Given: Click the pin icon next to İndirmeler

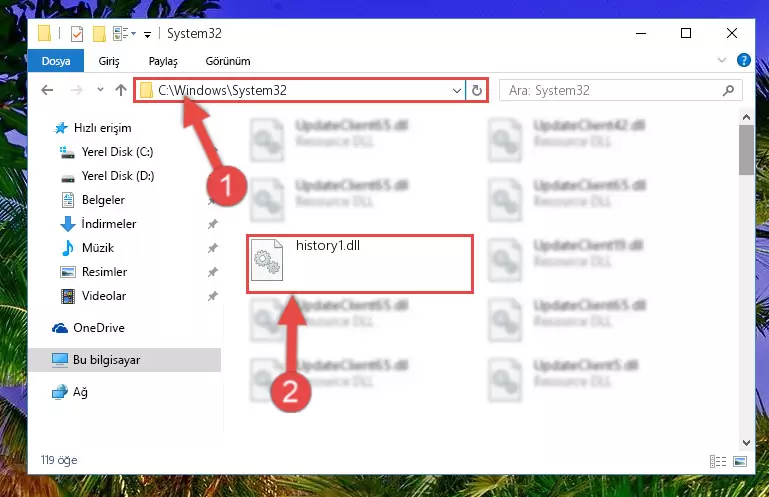Looking at the screenshot, I should tap(212, 224).
